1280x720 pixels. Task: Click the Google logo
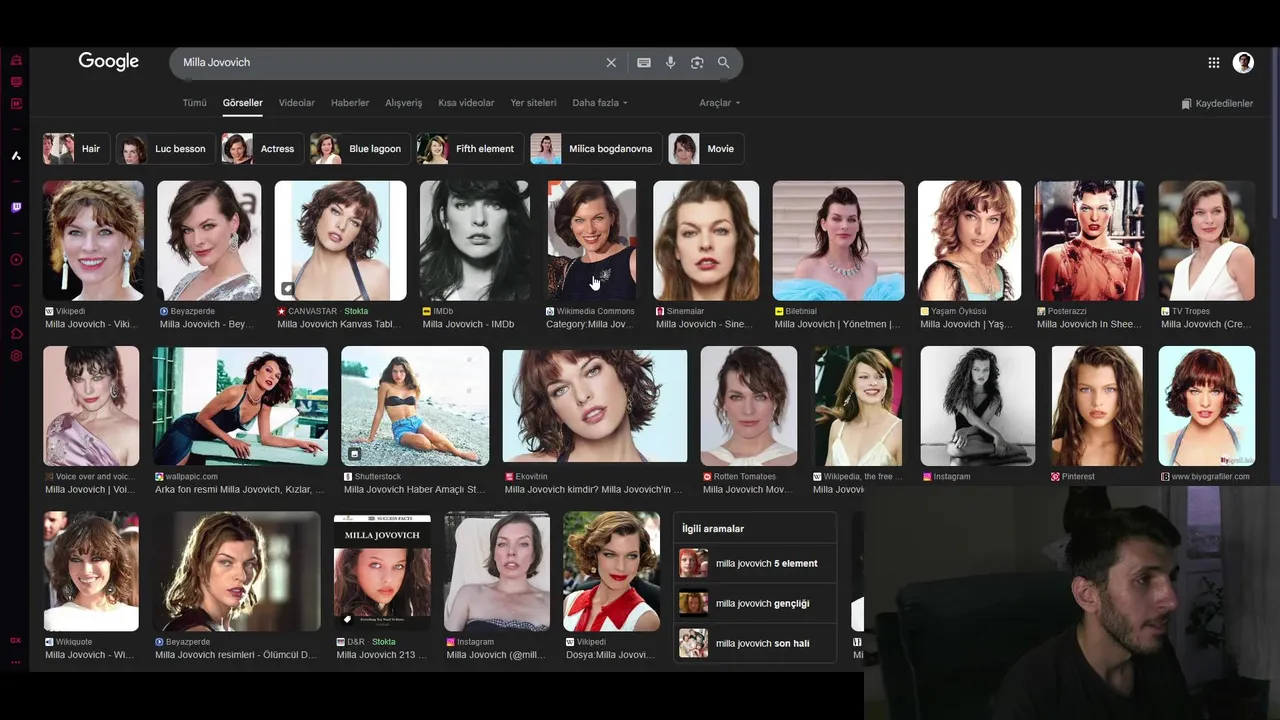point(108,62)
